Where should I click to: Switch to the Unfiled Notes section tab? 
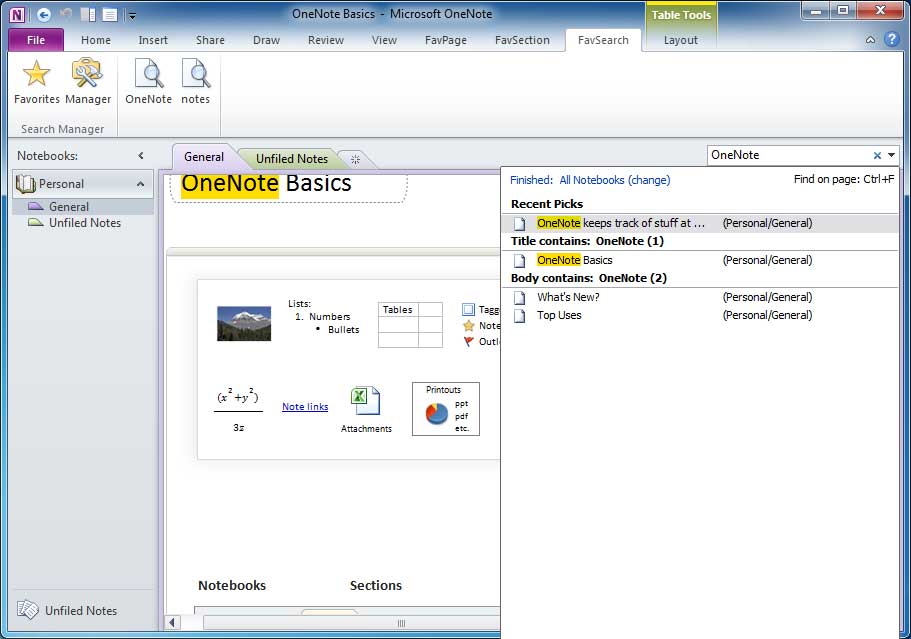click(292, 159)
